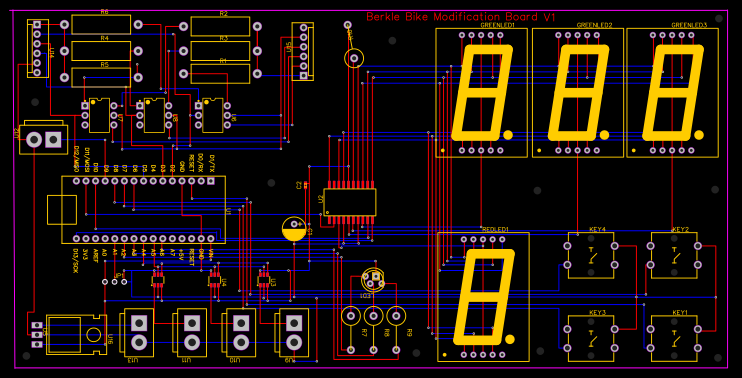Select the U15 pin header
Viewport: 742px width, 378px height.
[303, 51]
